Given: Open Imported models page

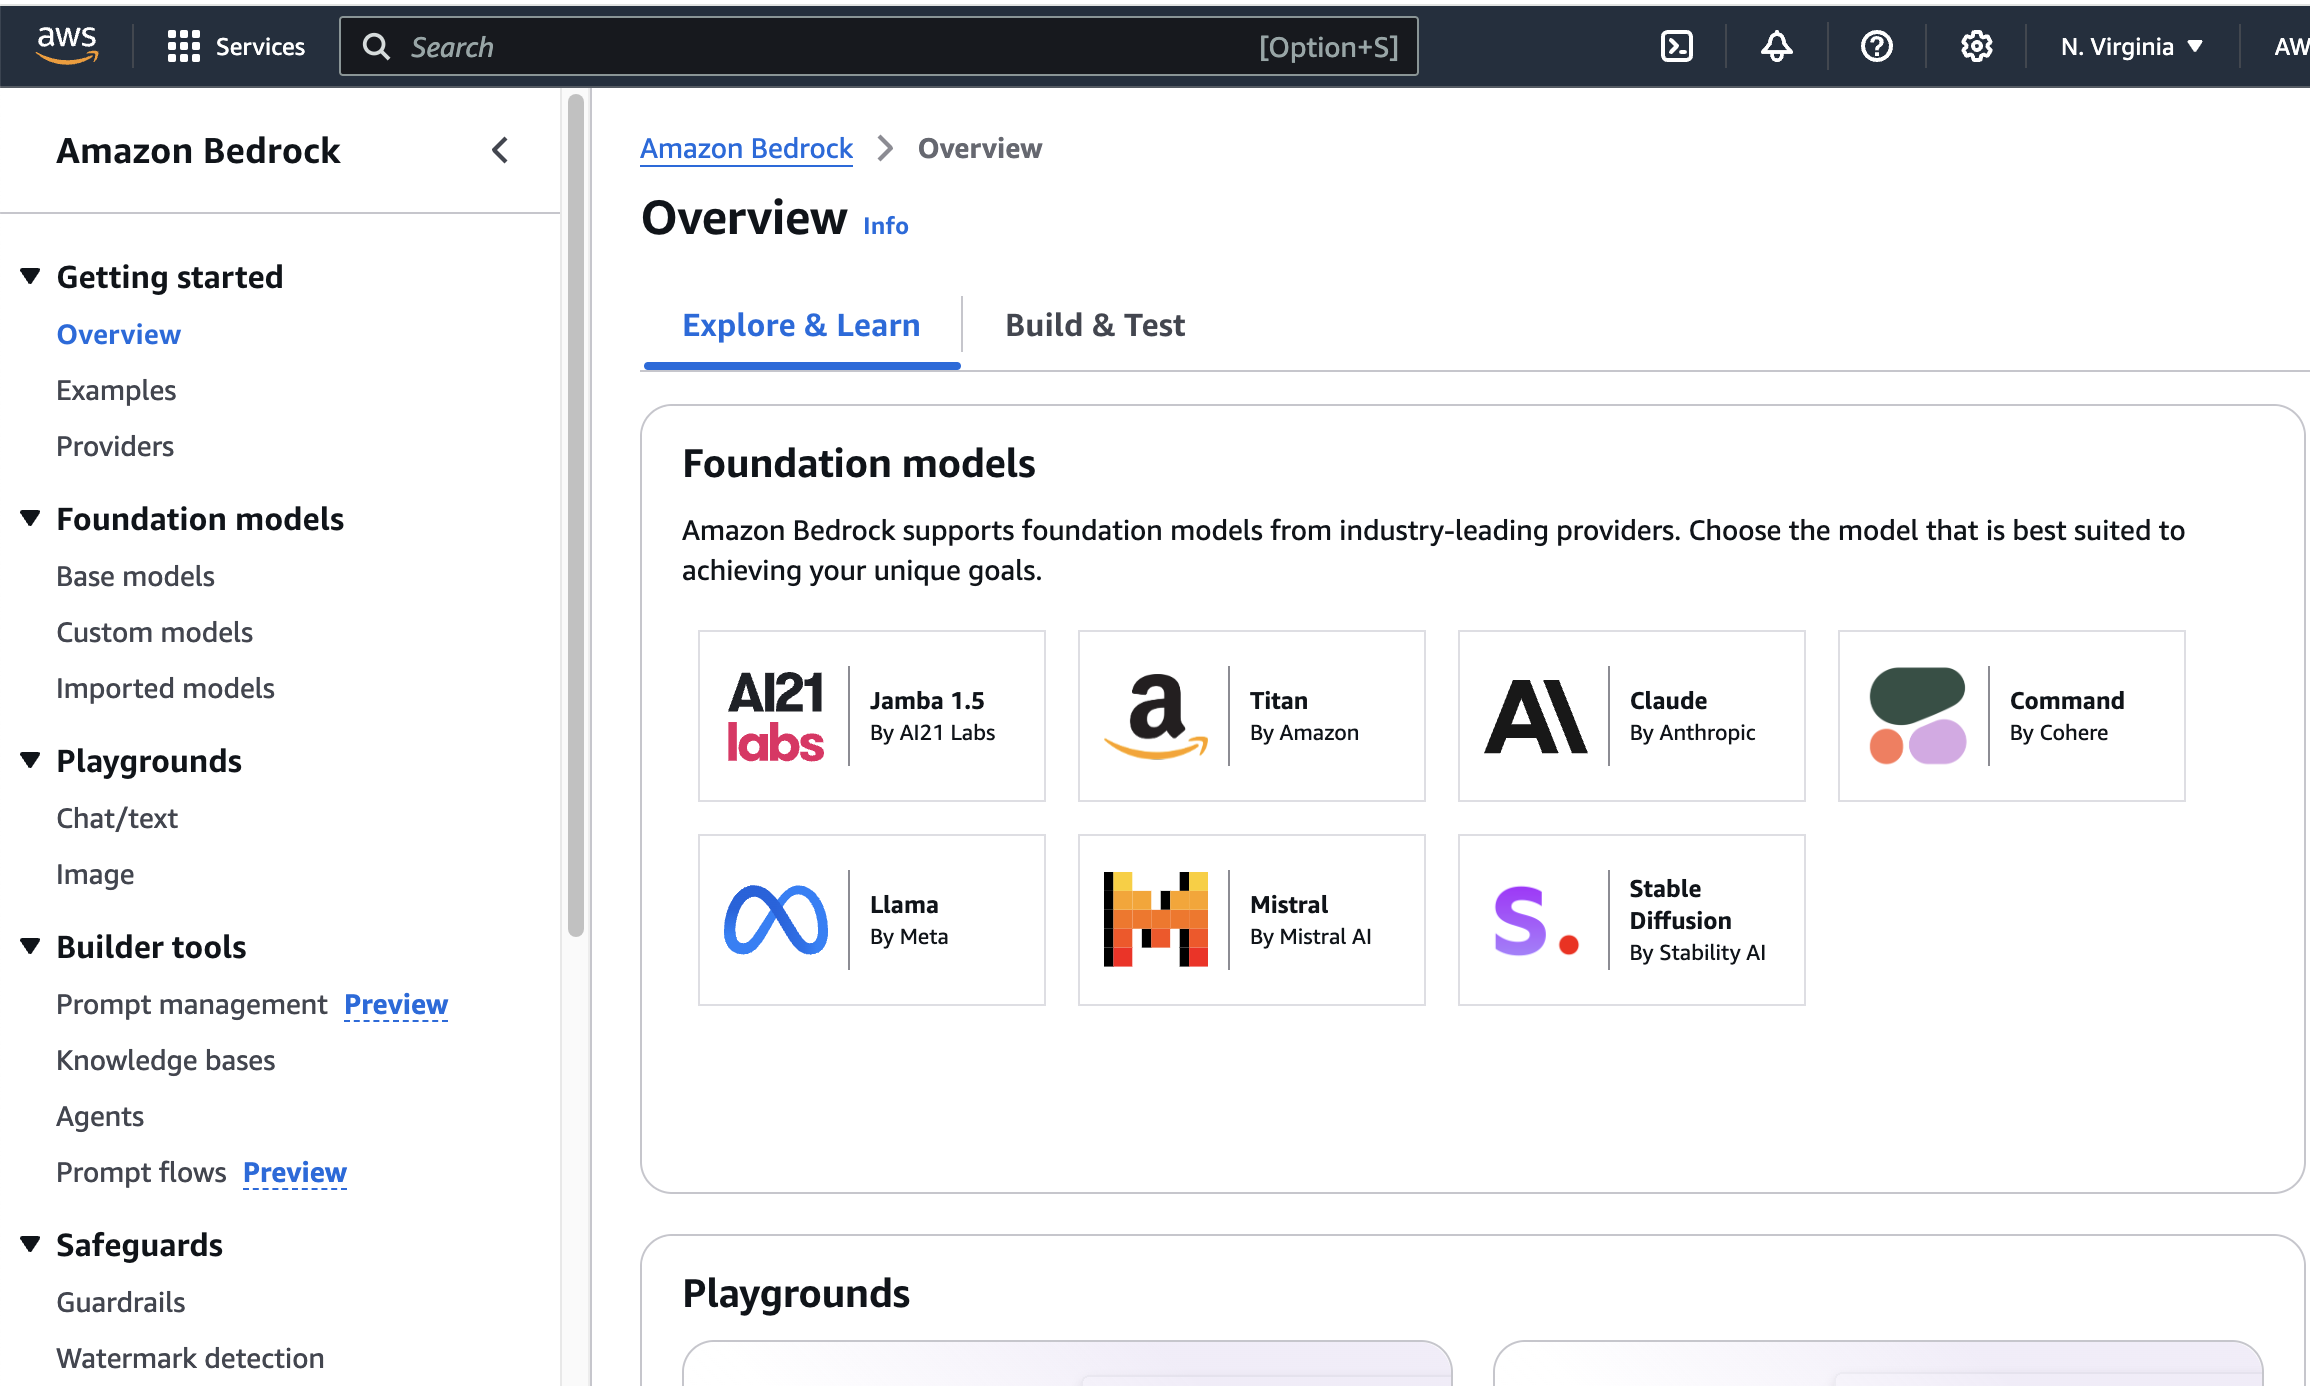Looking at the screenshot, I should pos(166,688).
